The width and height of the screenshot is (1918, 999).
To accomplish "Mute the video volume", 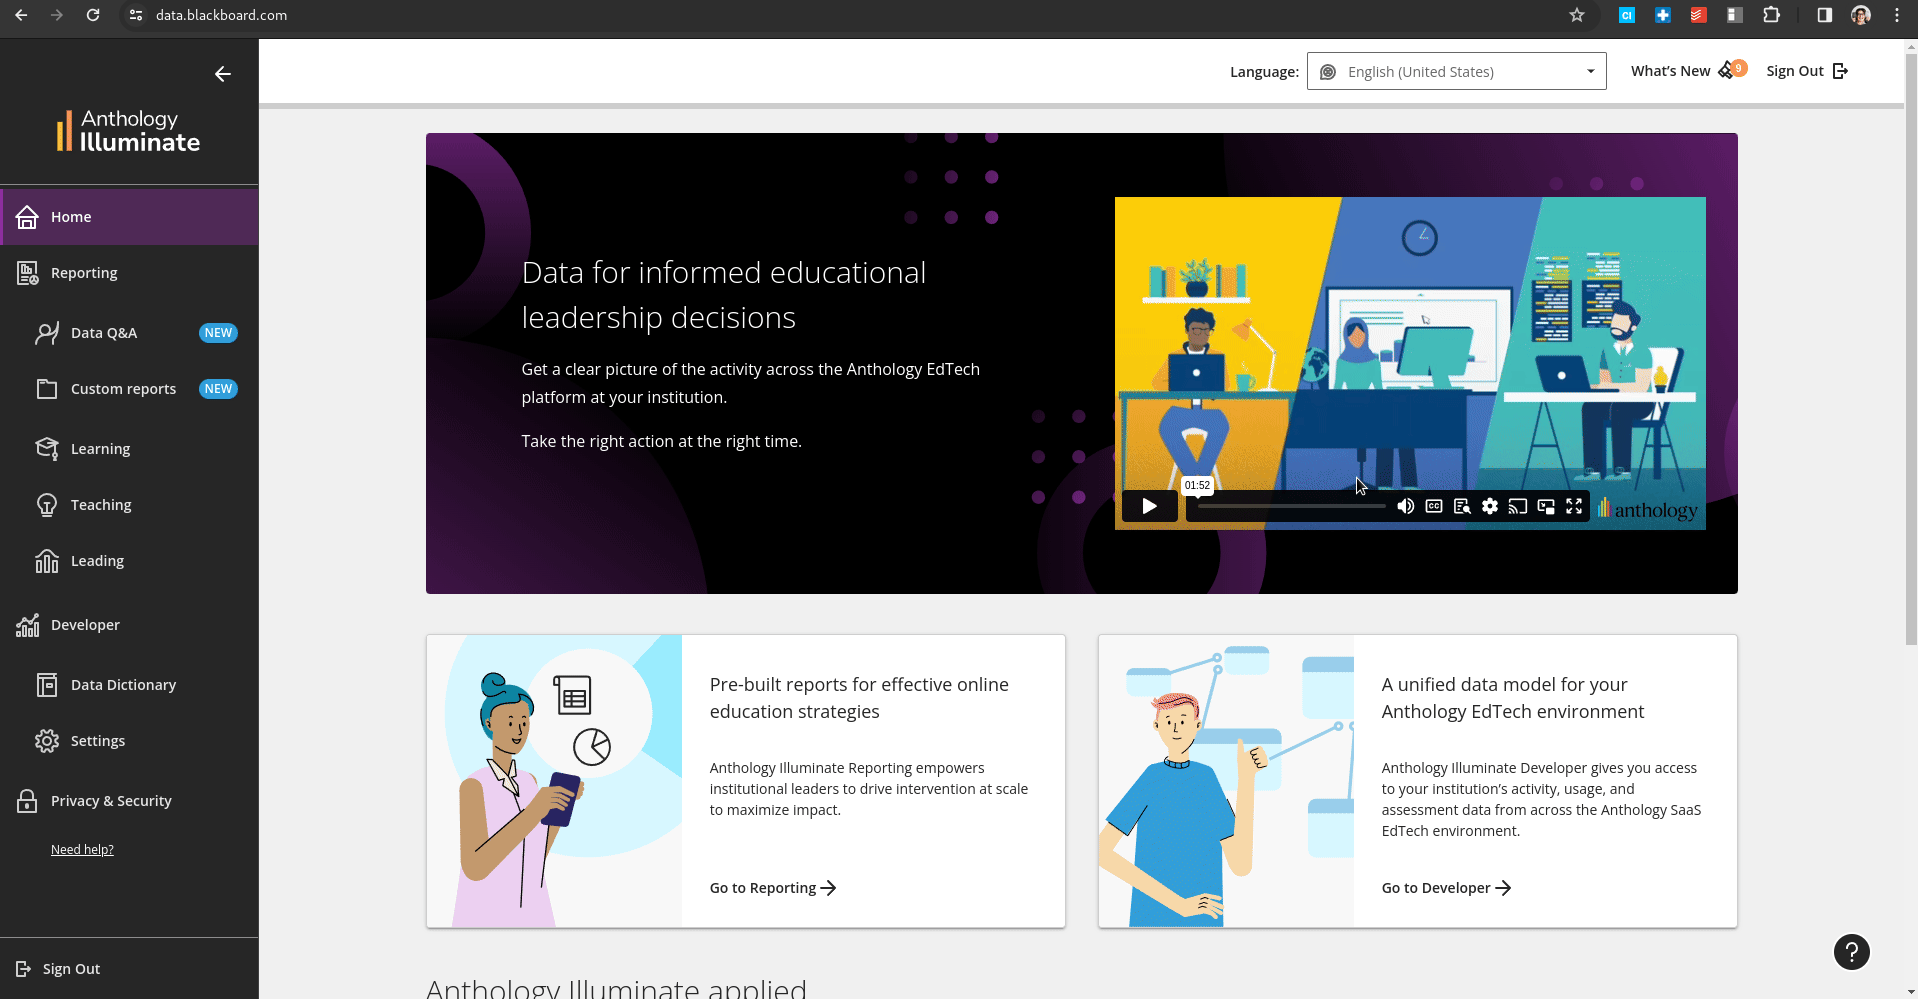I will tap(1405, 506).
